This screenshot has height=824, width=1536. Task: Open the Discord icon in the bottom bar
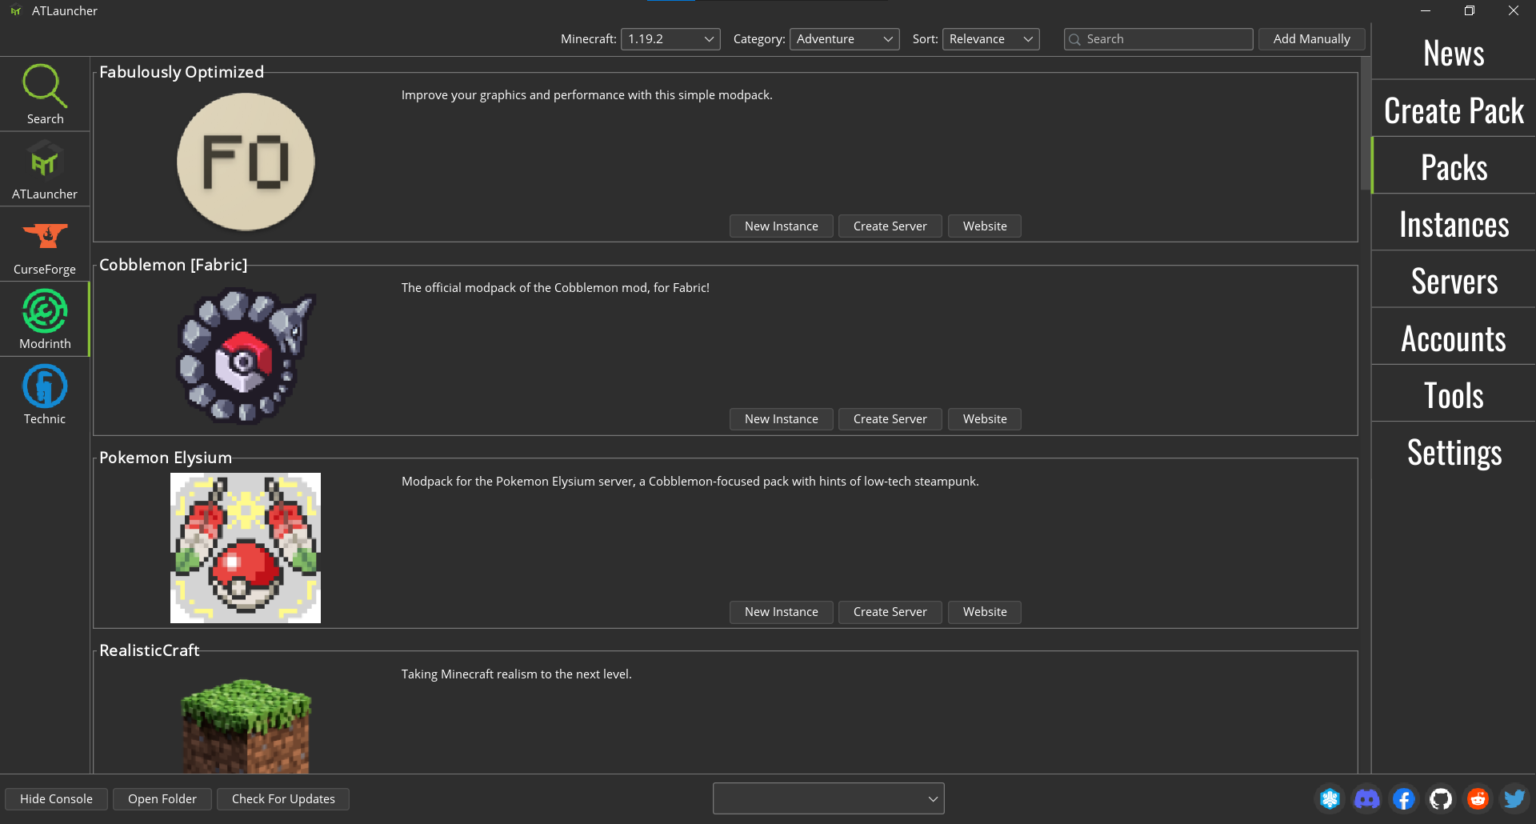click(1366, 798)
